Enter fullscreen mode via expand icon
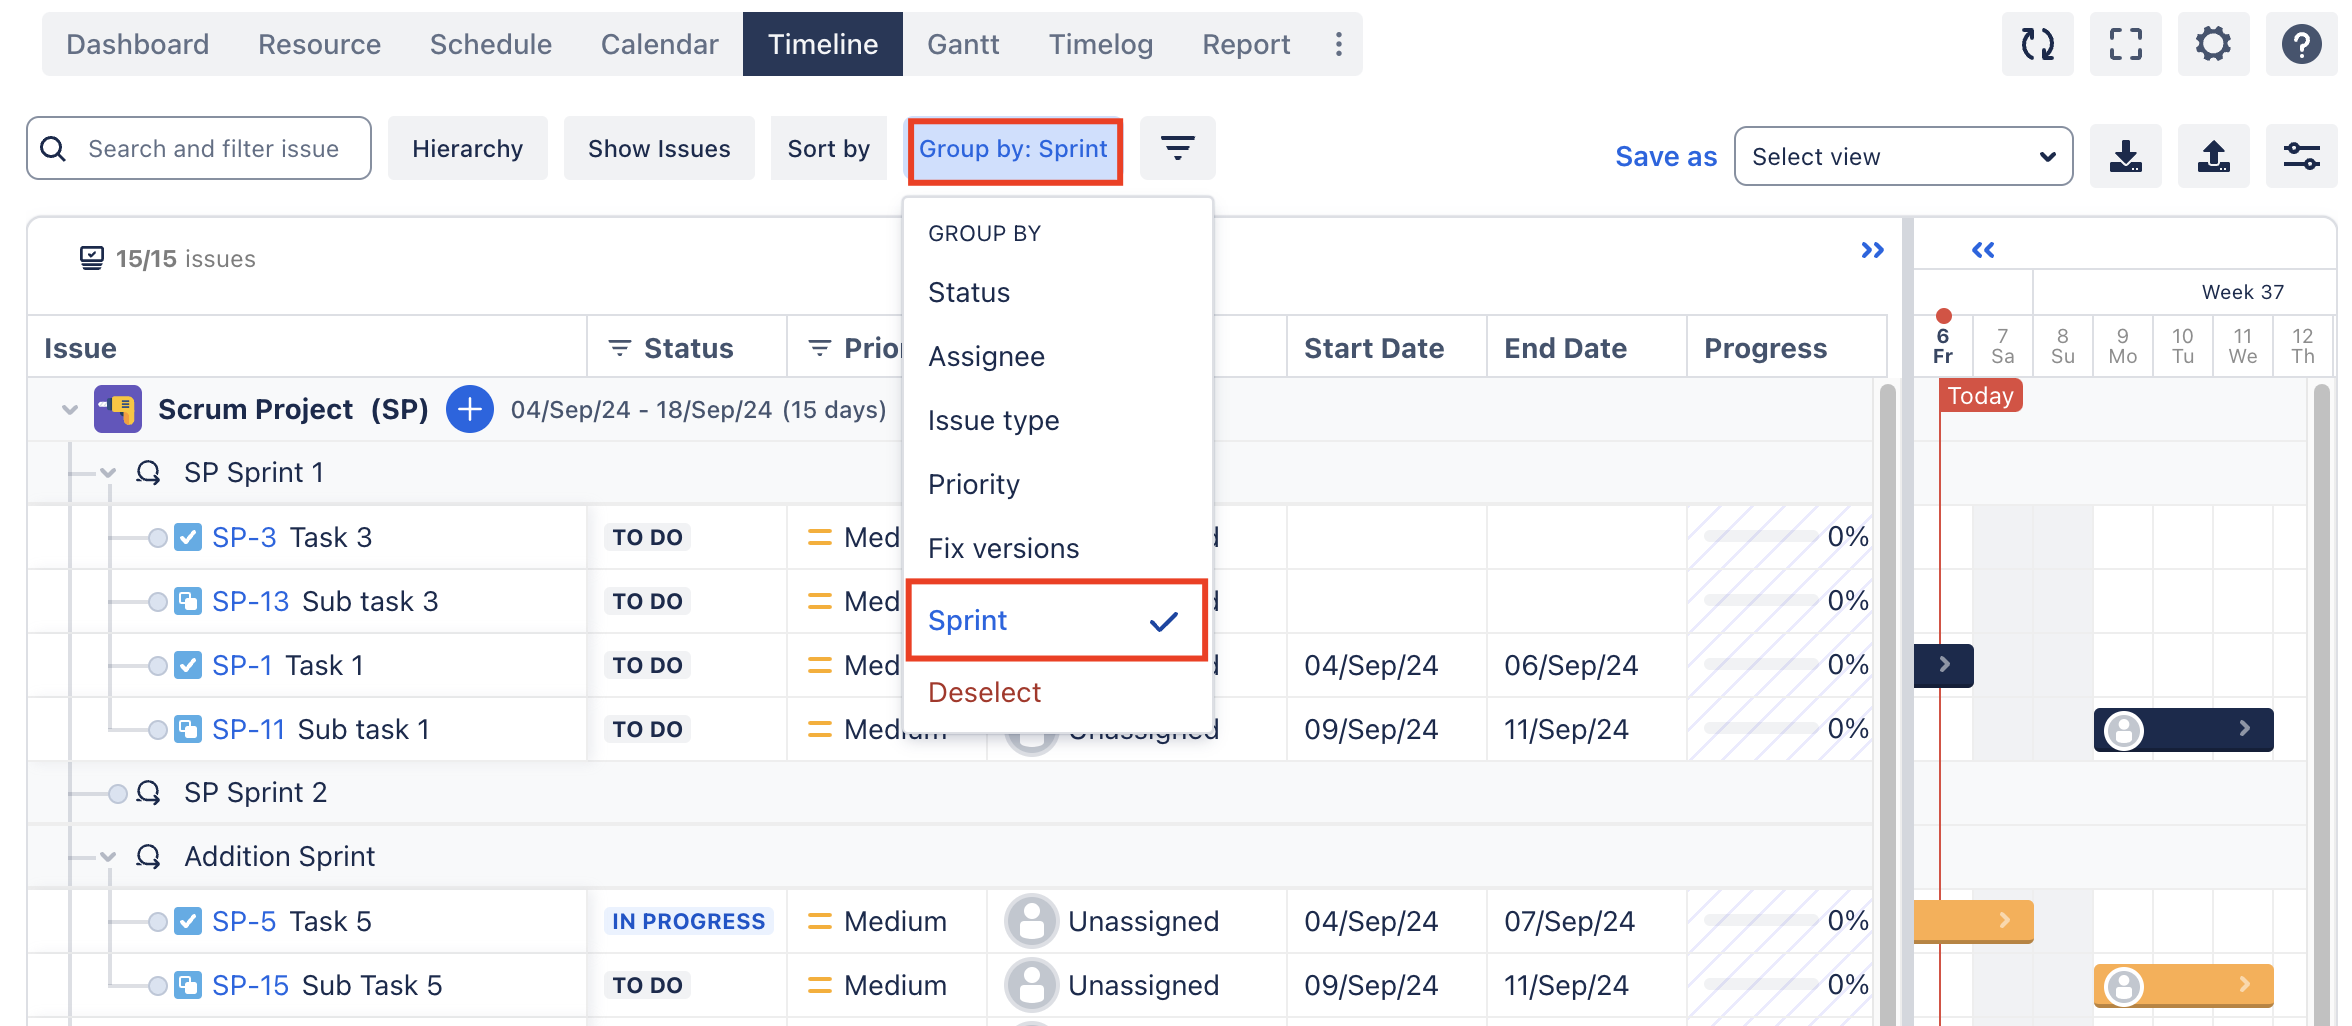 (2125, 44)
